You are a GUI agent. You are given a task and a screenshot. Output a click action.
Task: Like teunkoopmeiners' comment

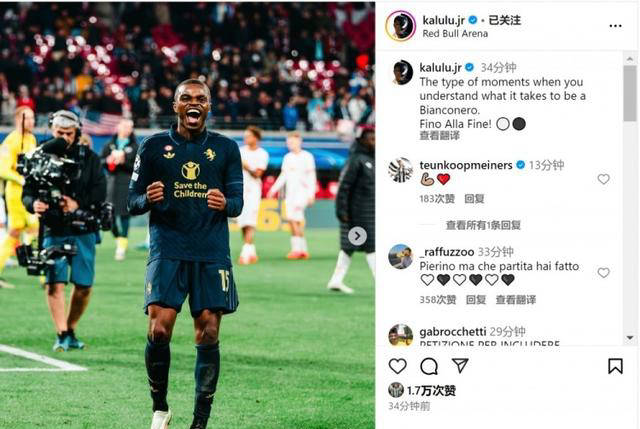pyautogui.click(x=603, y=179)
